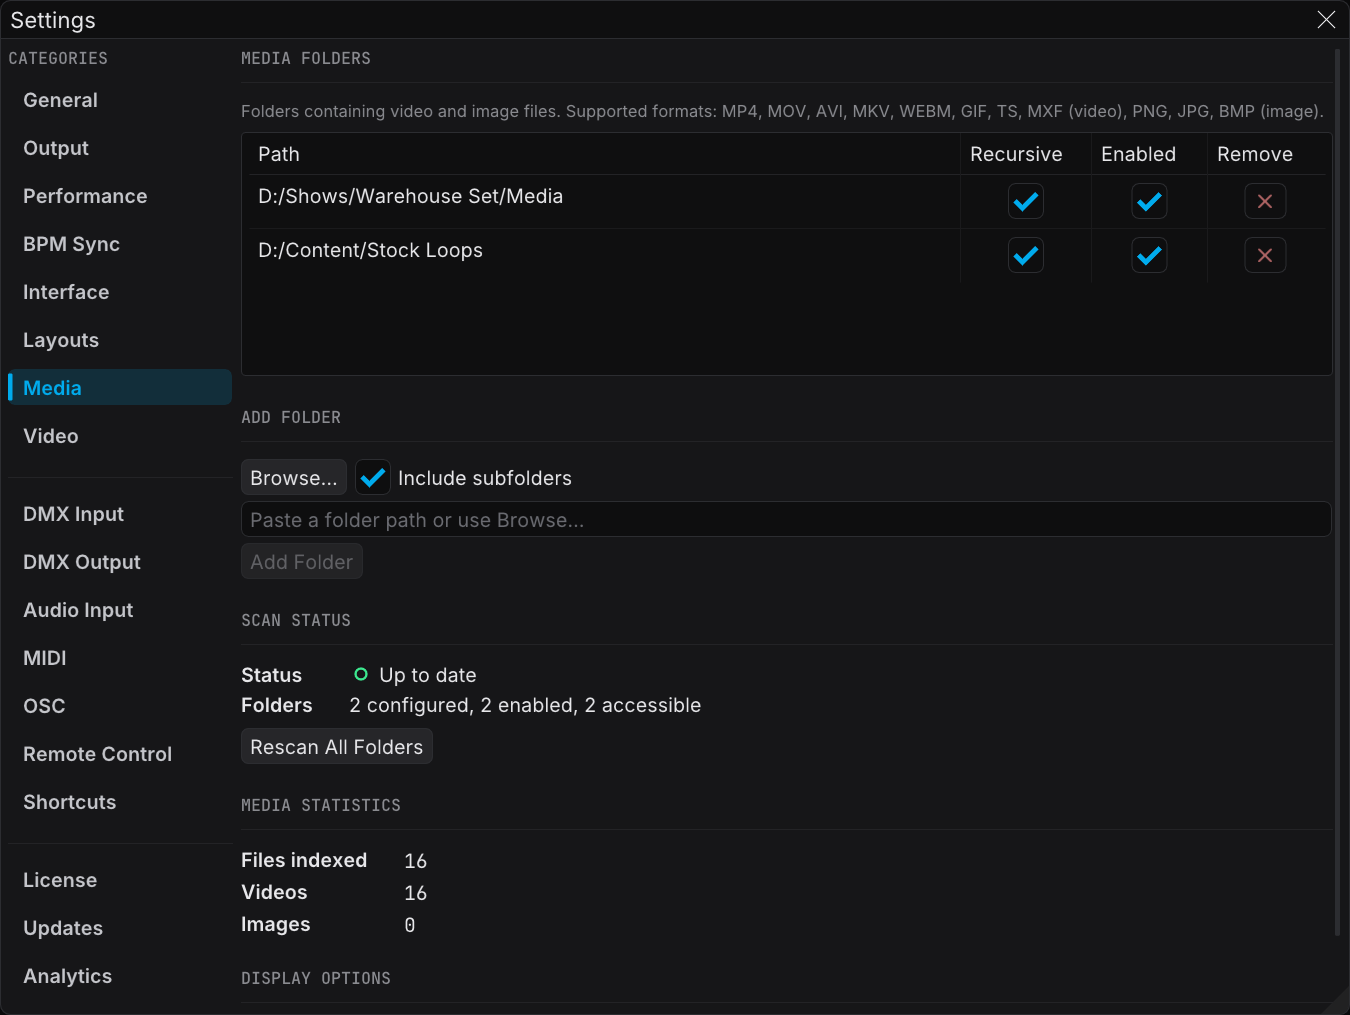Open the Output category
Screen dimensions: 1350x1015
[120, 148]
